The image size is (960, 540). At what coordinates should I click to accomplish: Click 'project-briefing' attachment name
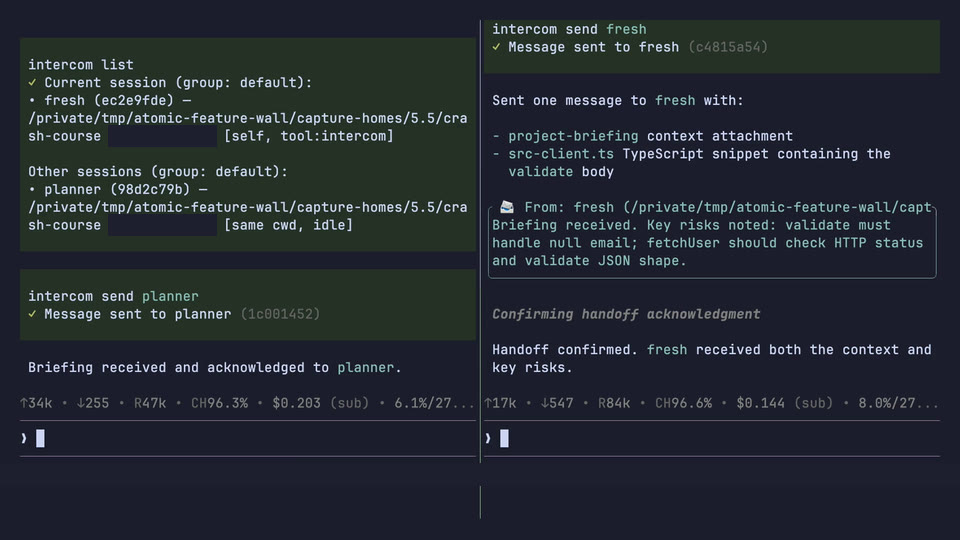(573, 136)
